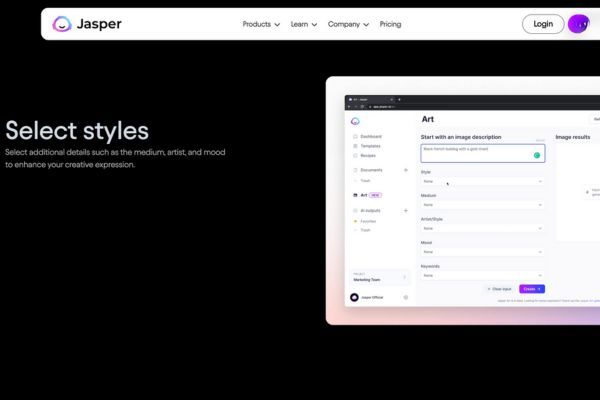Viewport: 600px width, 400px height.
Task: Click the Jasper icon in the app sidebar
Action: (x=355, y=121)
